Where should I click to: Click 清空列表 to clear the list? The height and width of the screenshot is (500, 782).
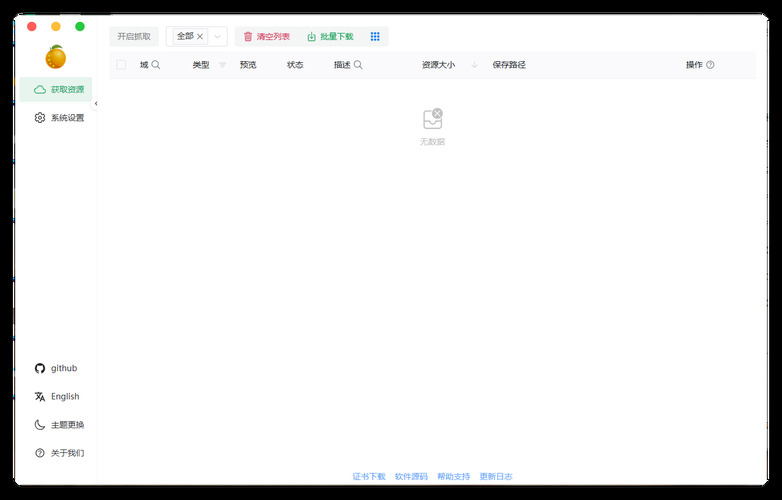(x=267, y=36)
